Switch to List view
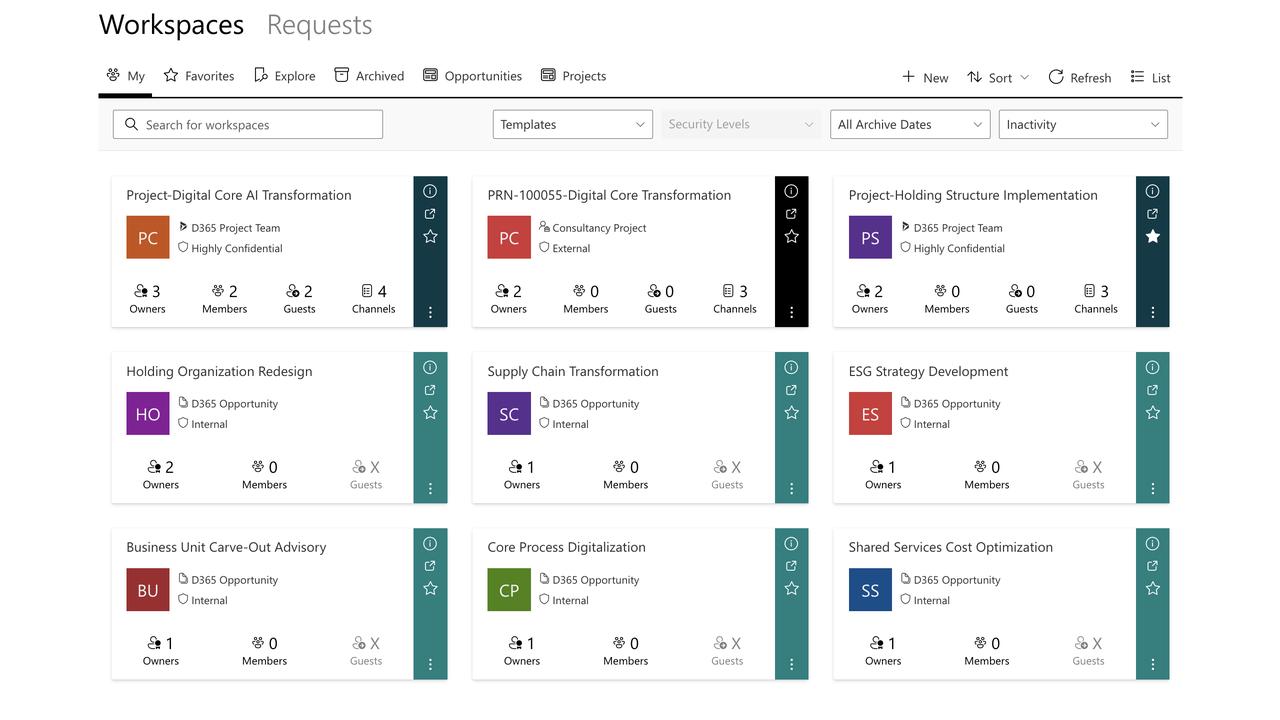1280x720 pixels. click(x=1150, y=77)
